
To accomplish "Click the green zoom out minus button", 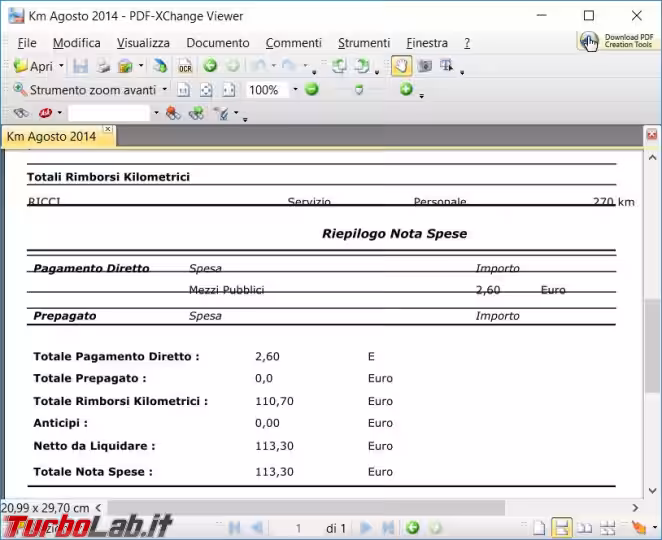I will coord(312,90).
